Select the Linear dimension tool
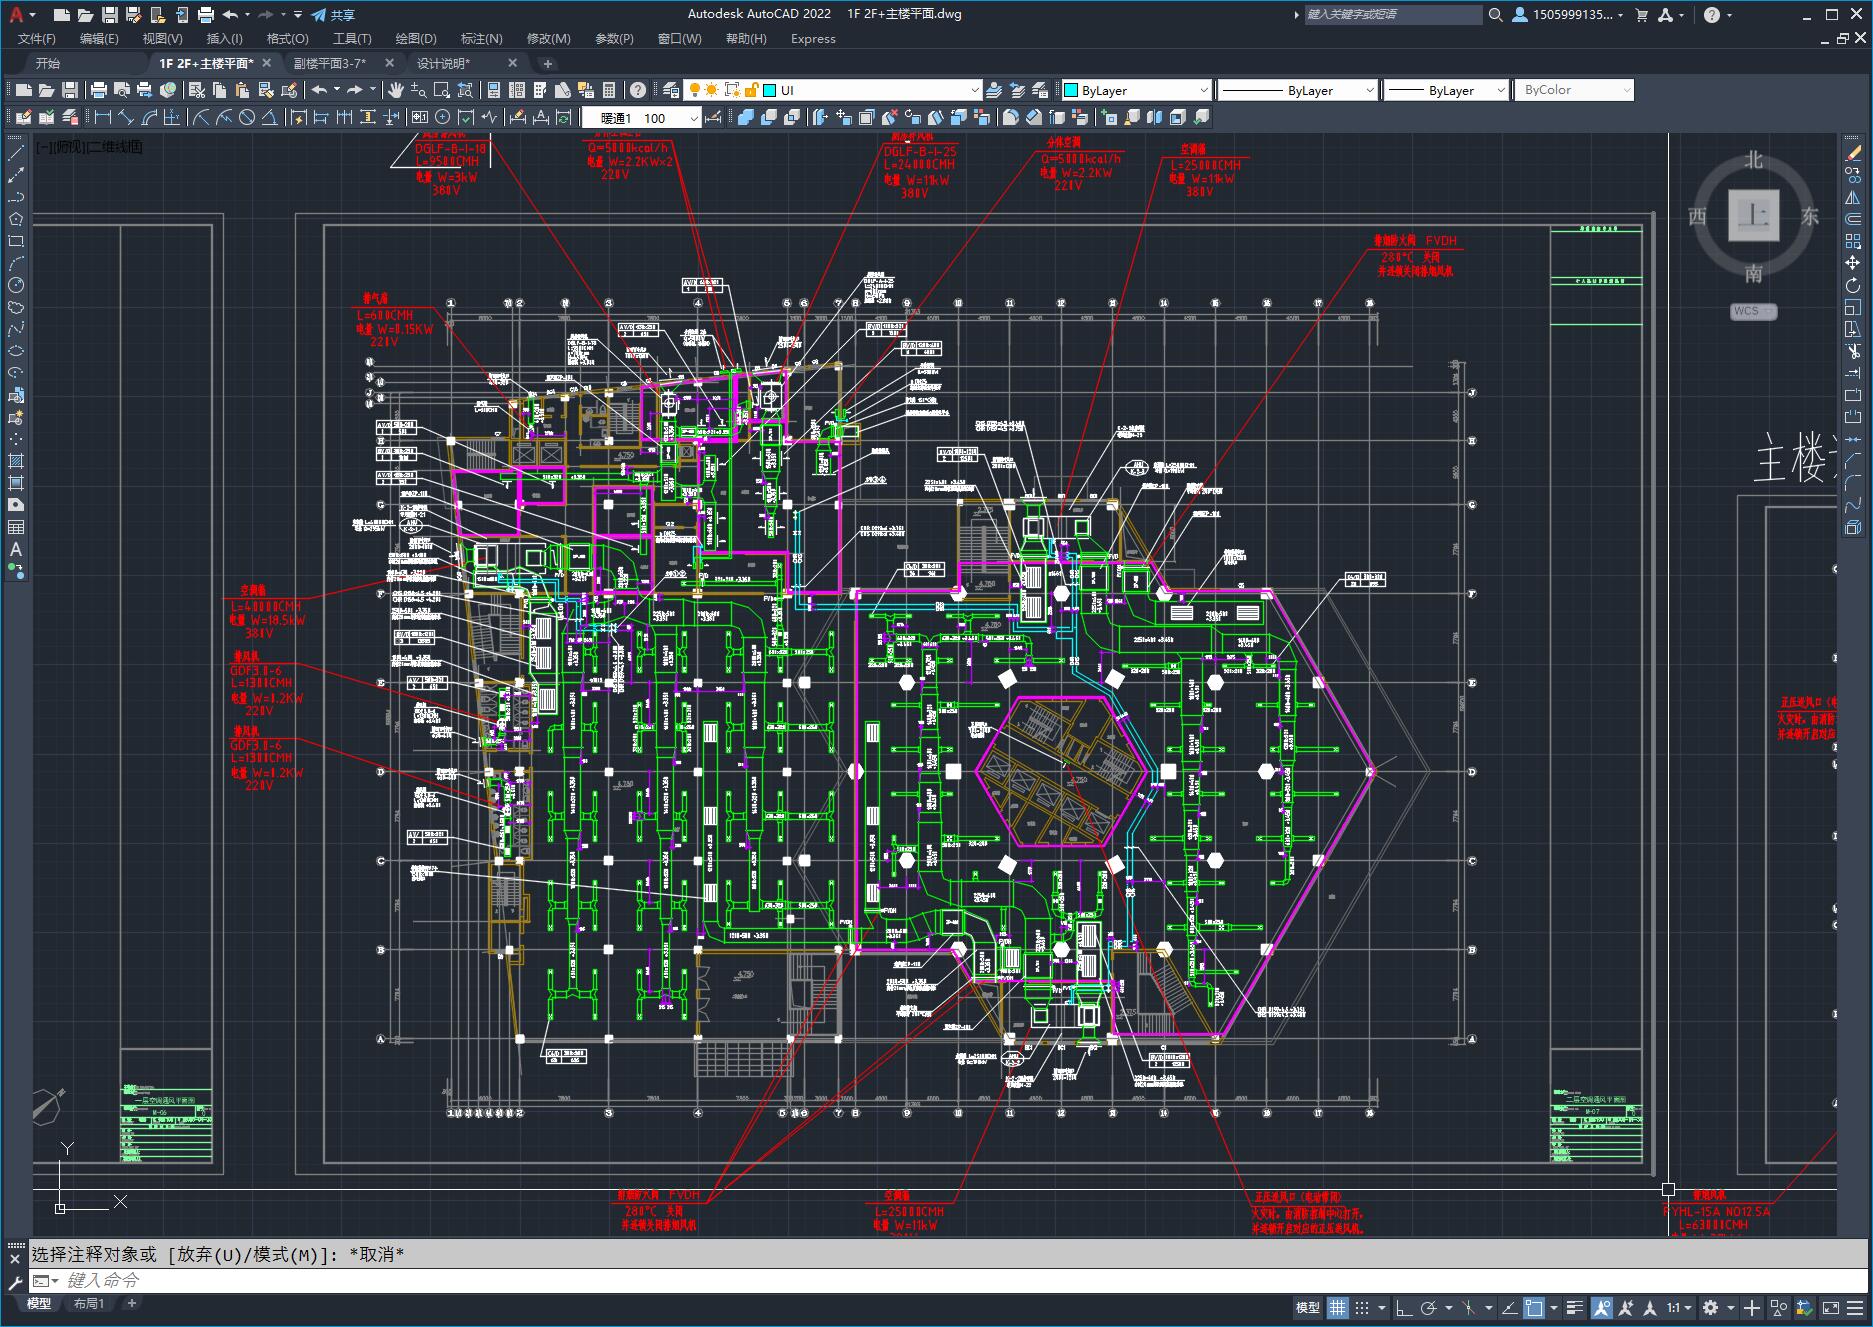 pos(103,117)
